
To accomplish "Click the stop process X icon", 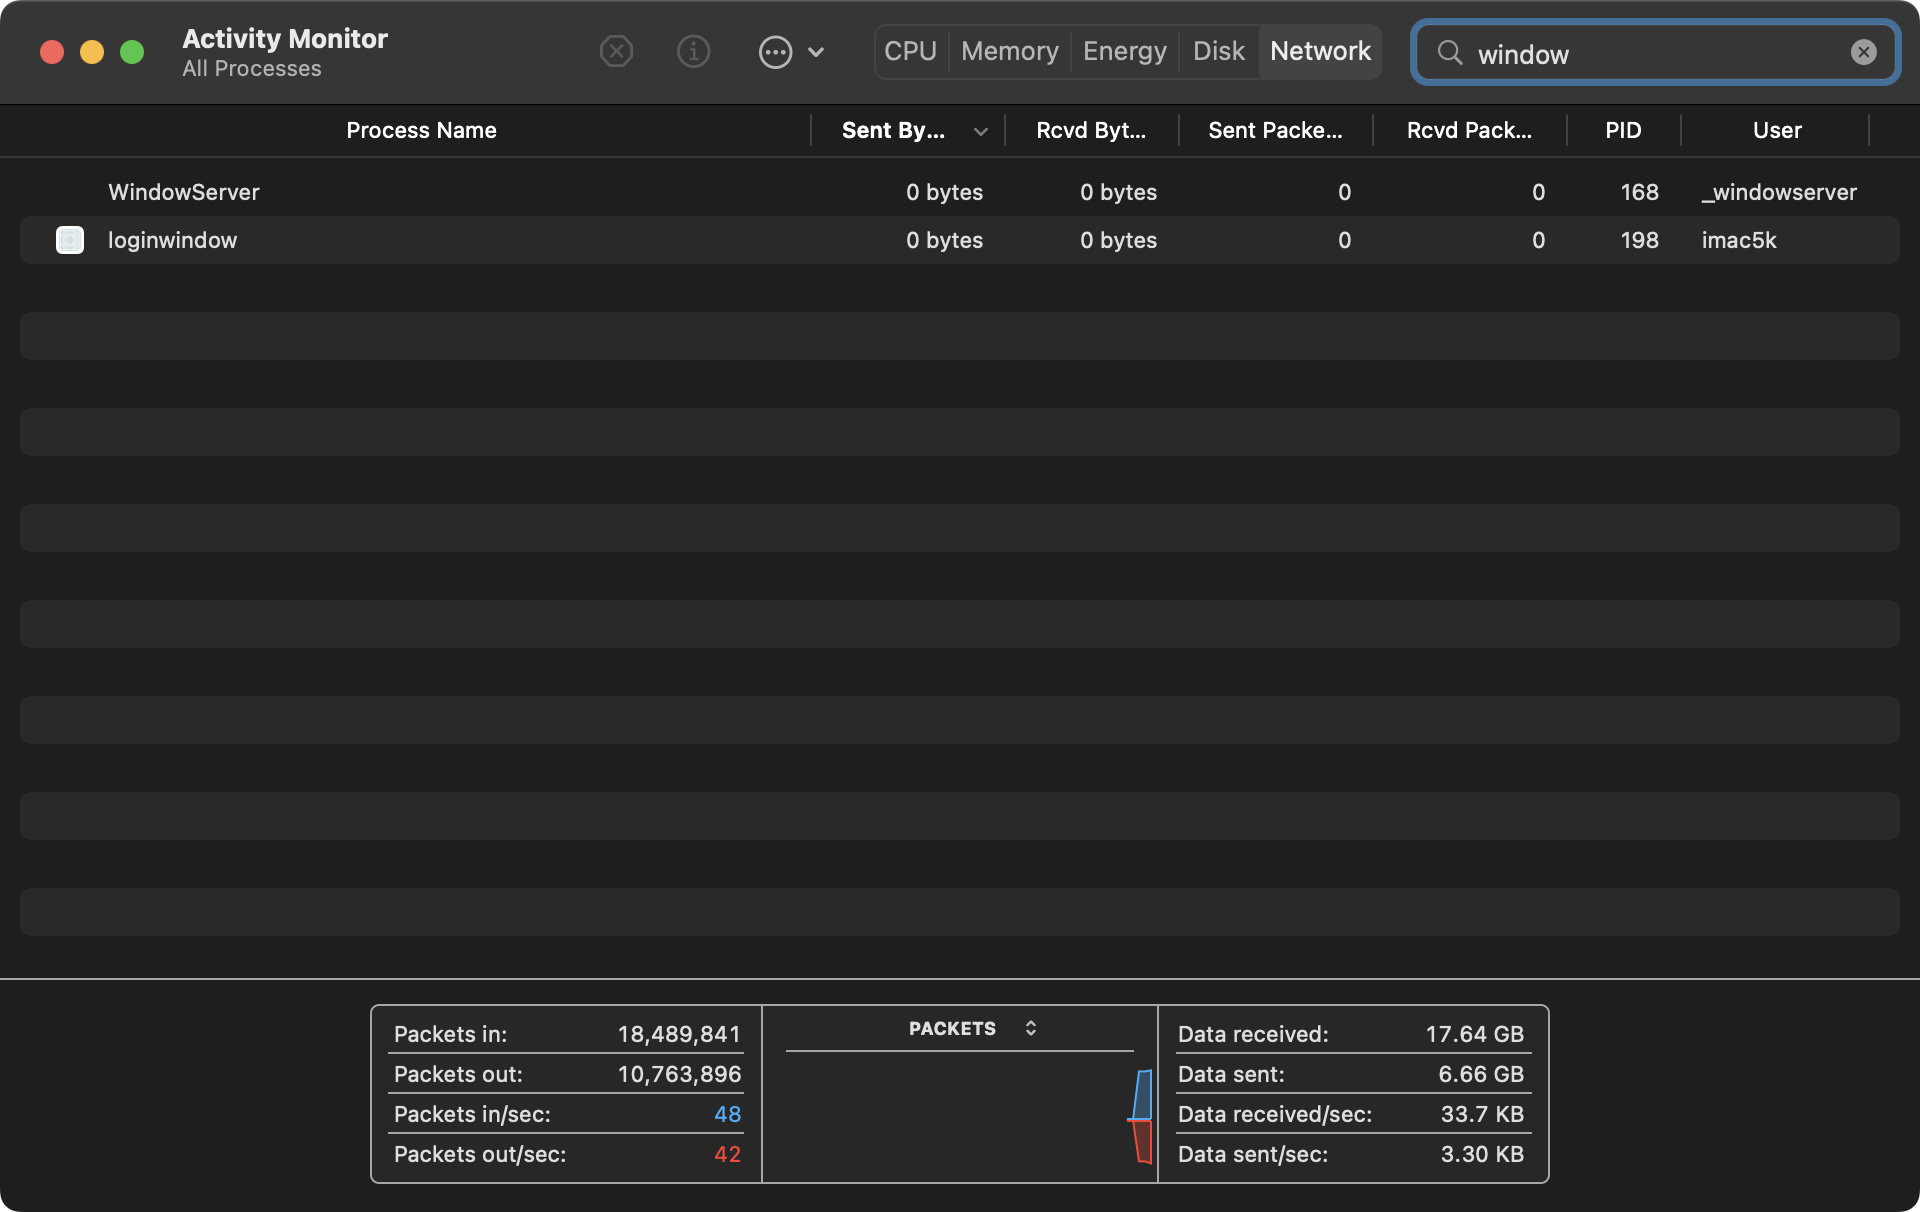I will click(616, 51).
